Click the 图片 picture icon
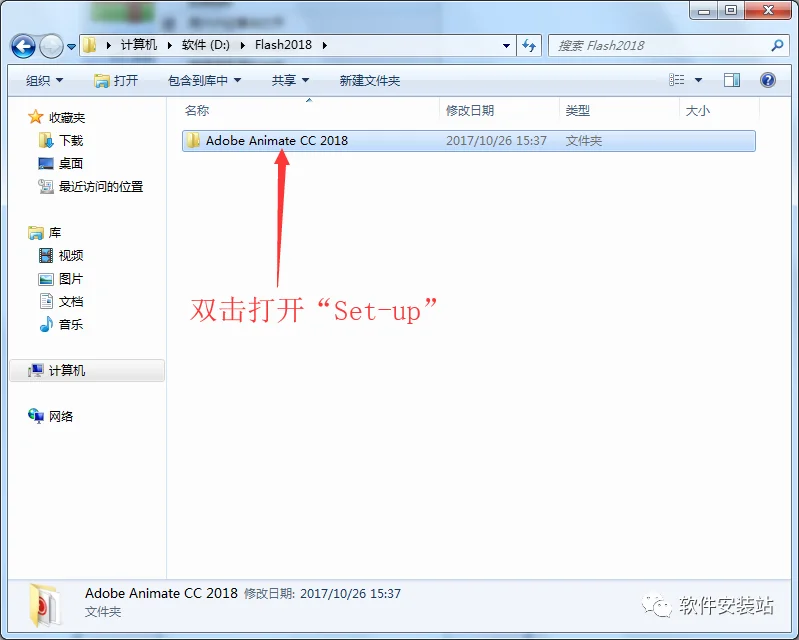The height and width of the screenshot is (640, 799). coord(46,279)
